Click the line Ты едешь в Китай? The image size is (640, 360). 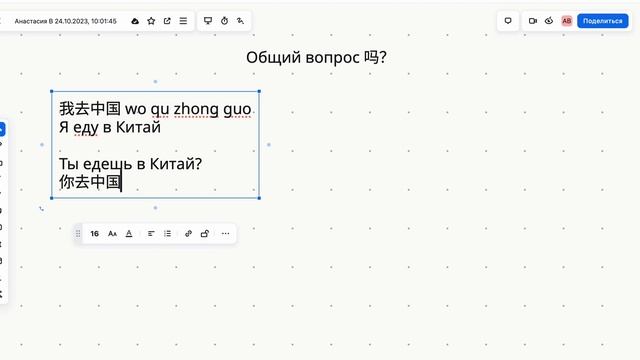131,164
